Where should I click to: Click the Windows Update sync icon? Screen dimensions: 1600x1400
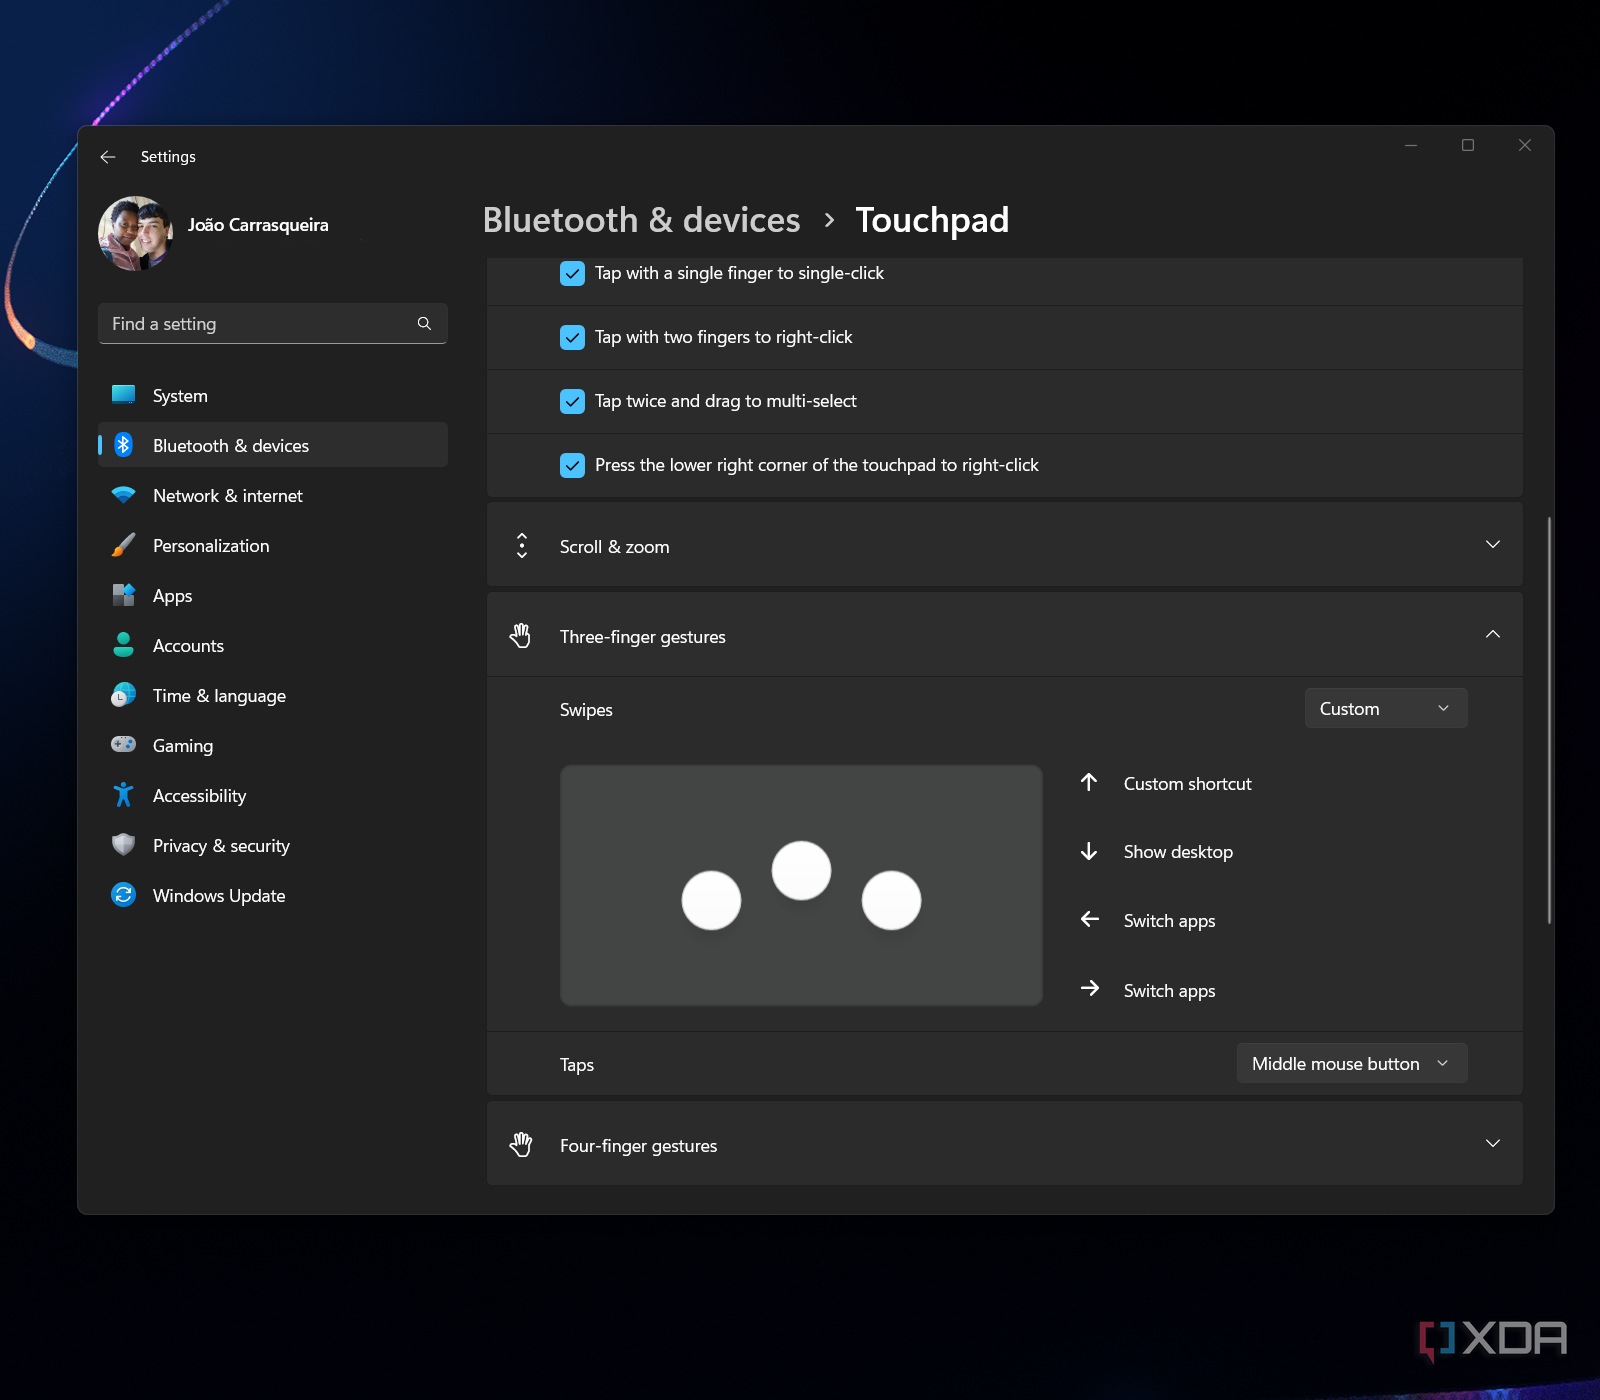click(x=124, y=895)
